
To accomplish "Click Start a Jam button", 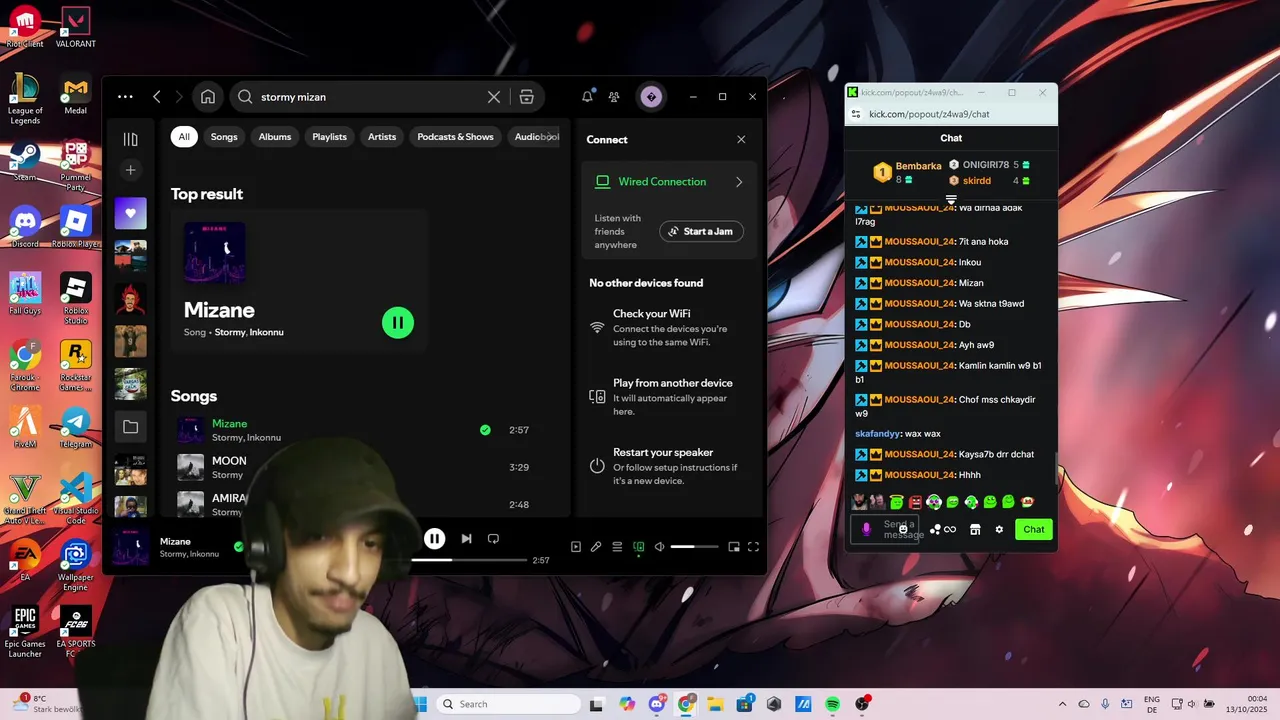I will pos(701,231).
